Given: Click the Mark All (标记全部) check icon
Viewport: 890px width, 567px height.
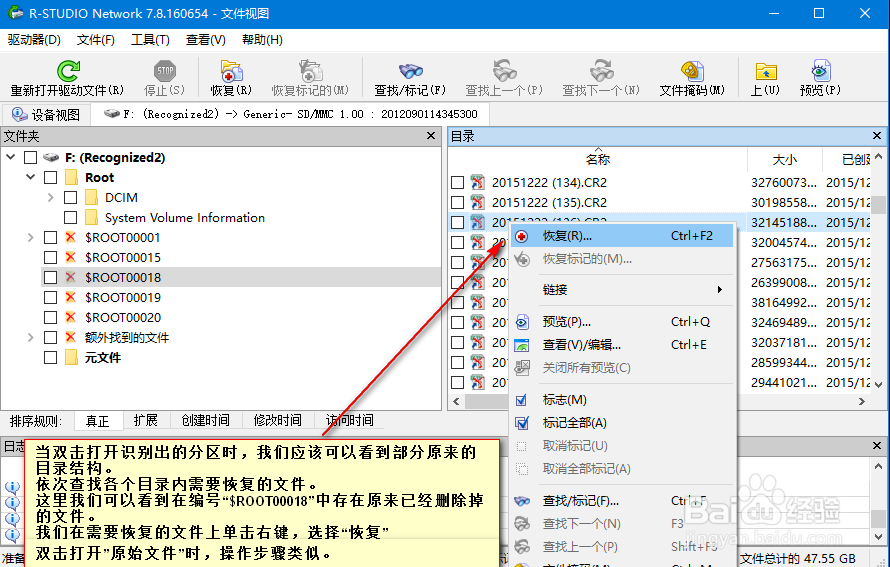Looking at the screenshot, I should [x=522, y=423].
